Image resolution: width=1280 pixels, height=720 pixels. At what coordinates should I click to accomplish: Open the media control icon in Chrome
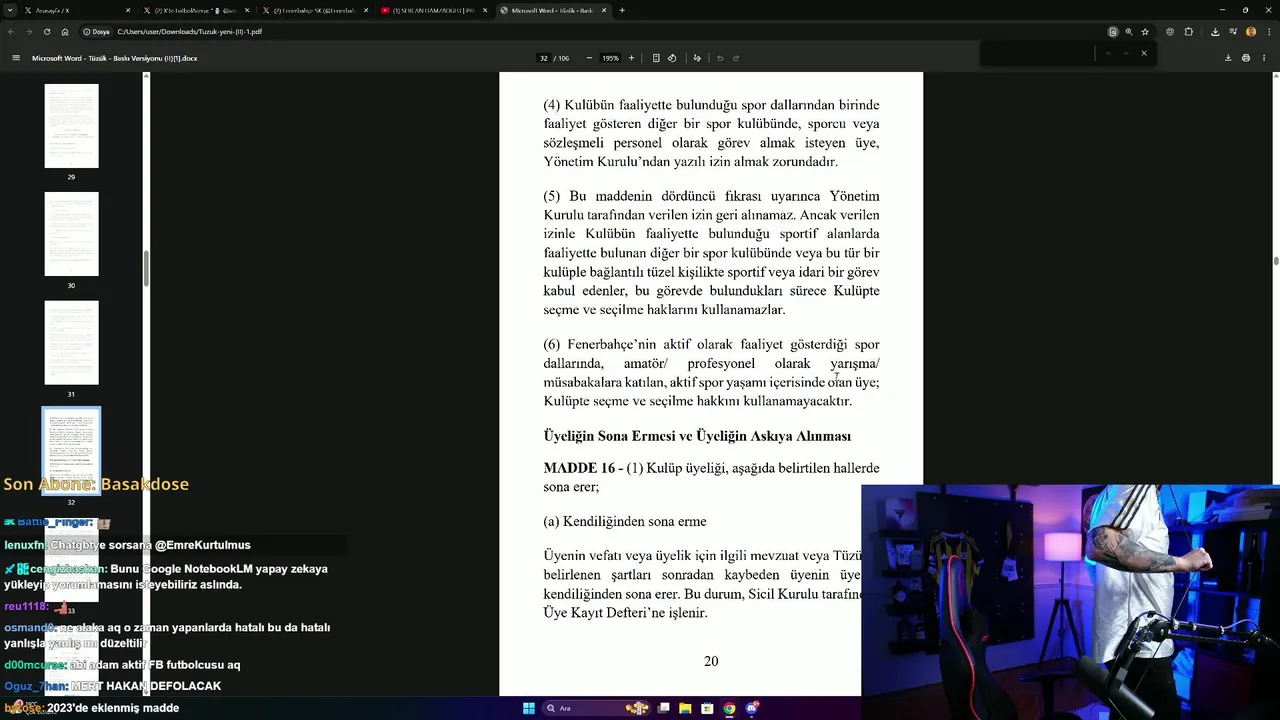pyautogui.click(x=1233, y=32)
